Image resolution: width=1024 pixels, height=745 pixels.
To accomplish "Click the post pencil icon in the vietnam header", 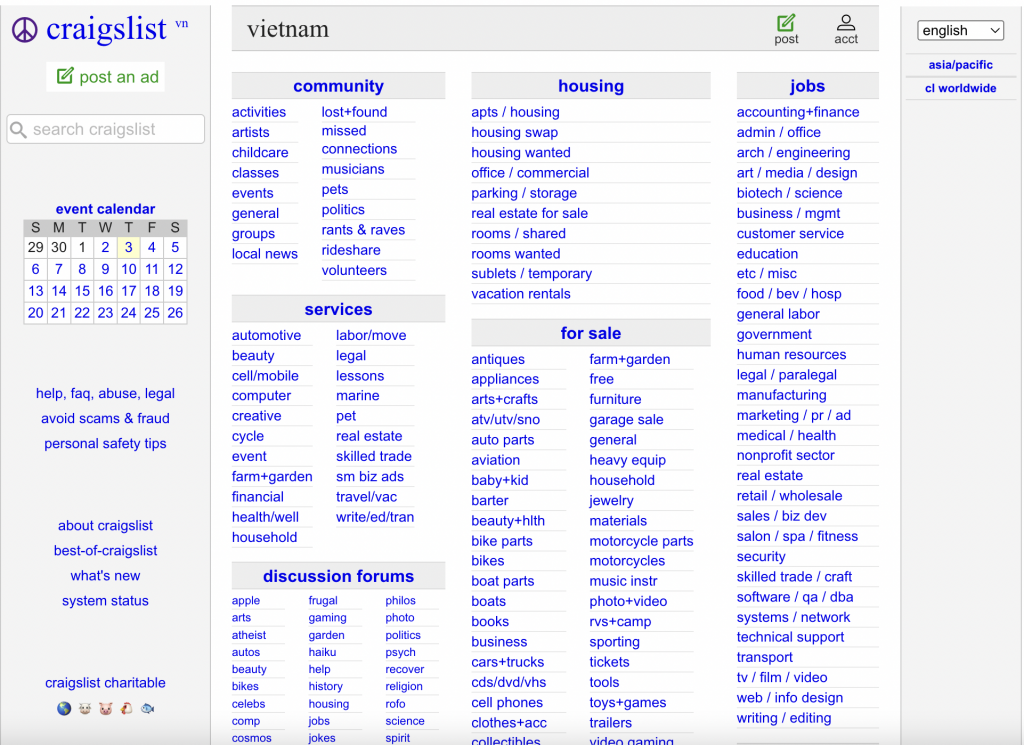I will pyautogui.click(x=786, y=23).
